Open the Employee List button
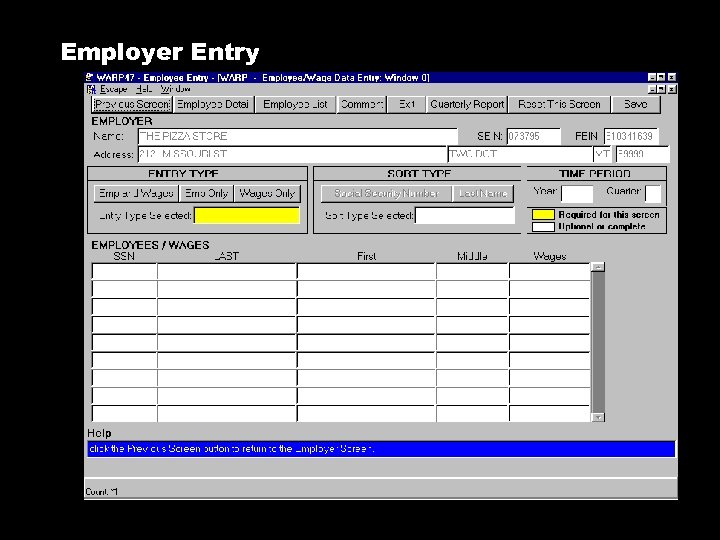The height and width of the screenshot is (540, 720). click(x=295, y=104)
